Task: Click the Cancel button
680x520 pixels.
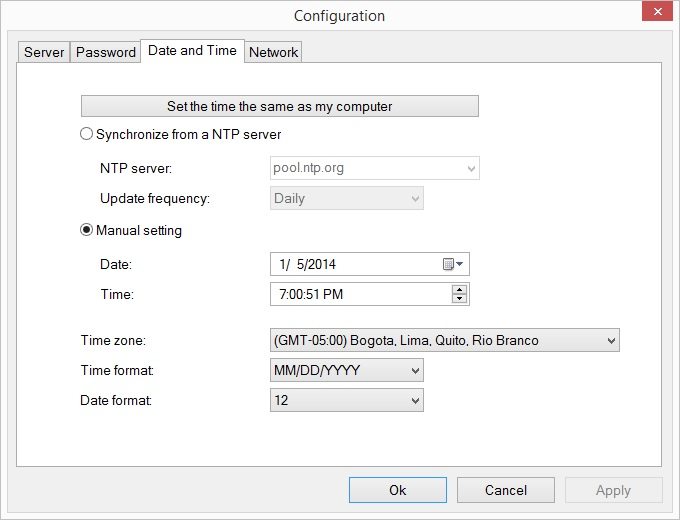Action: pyautogui.click(x=506, y=490)
